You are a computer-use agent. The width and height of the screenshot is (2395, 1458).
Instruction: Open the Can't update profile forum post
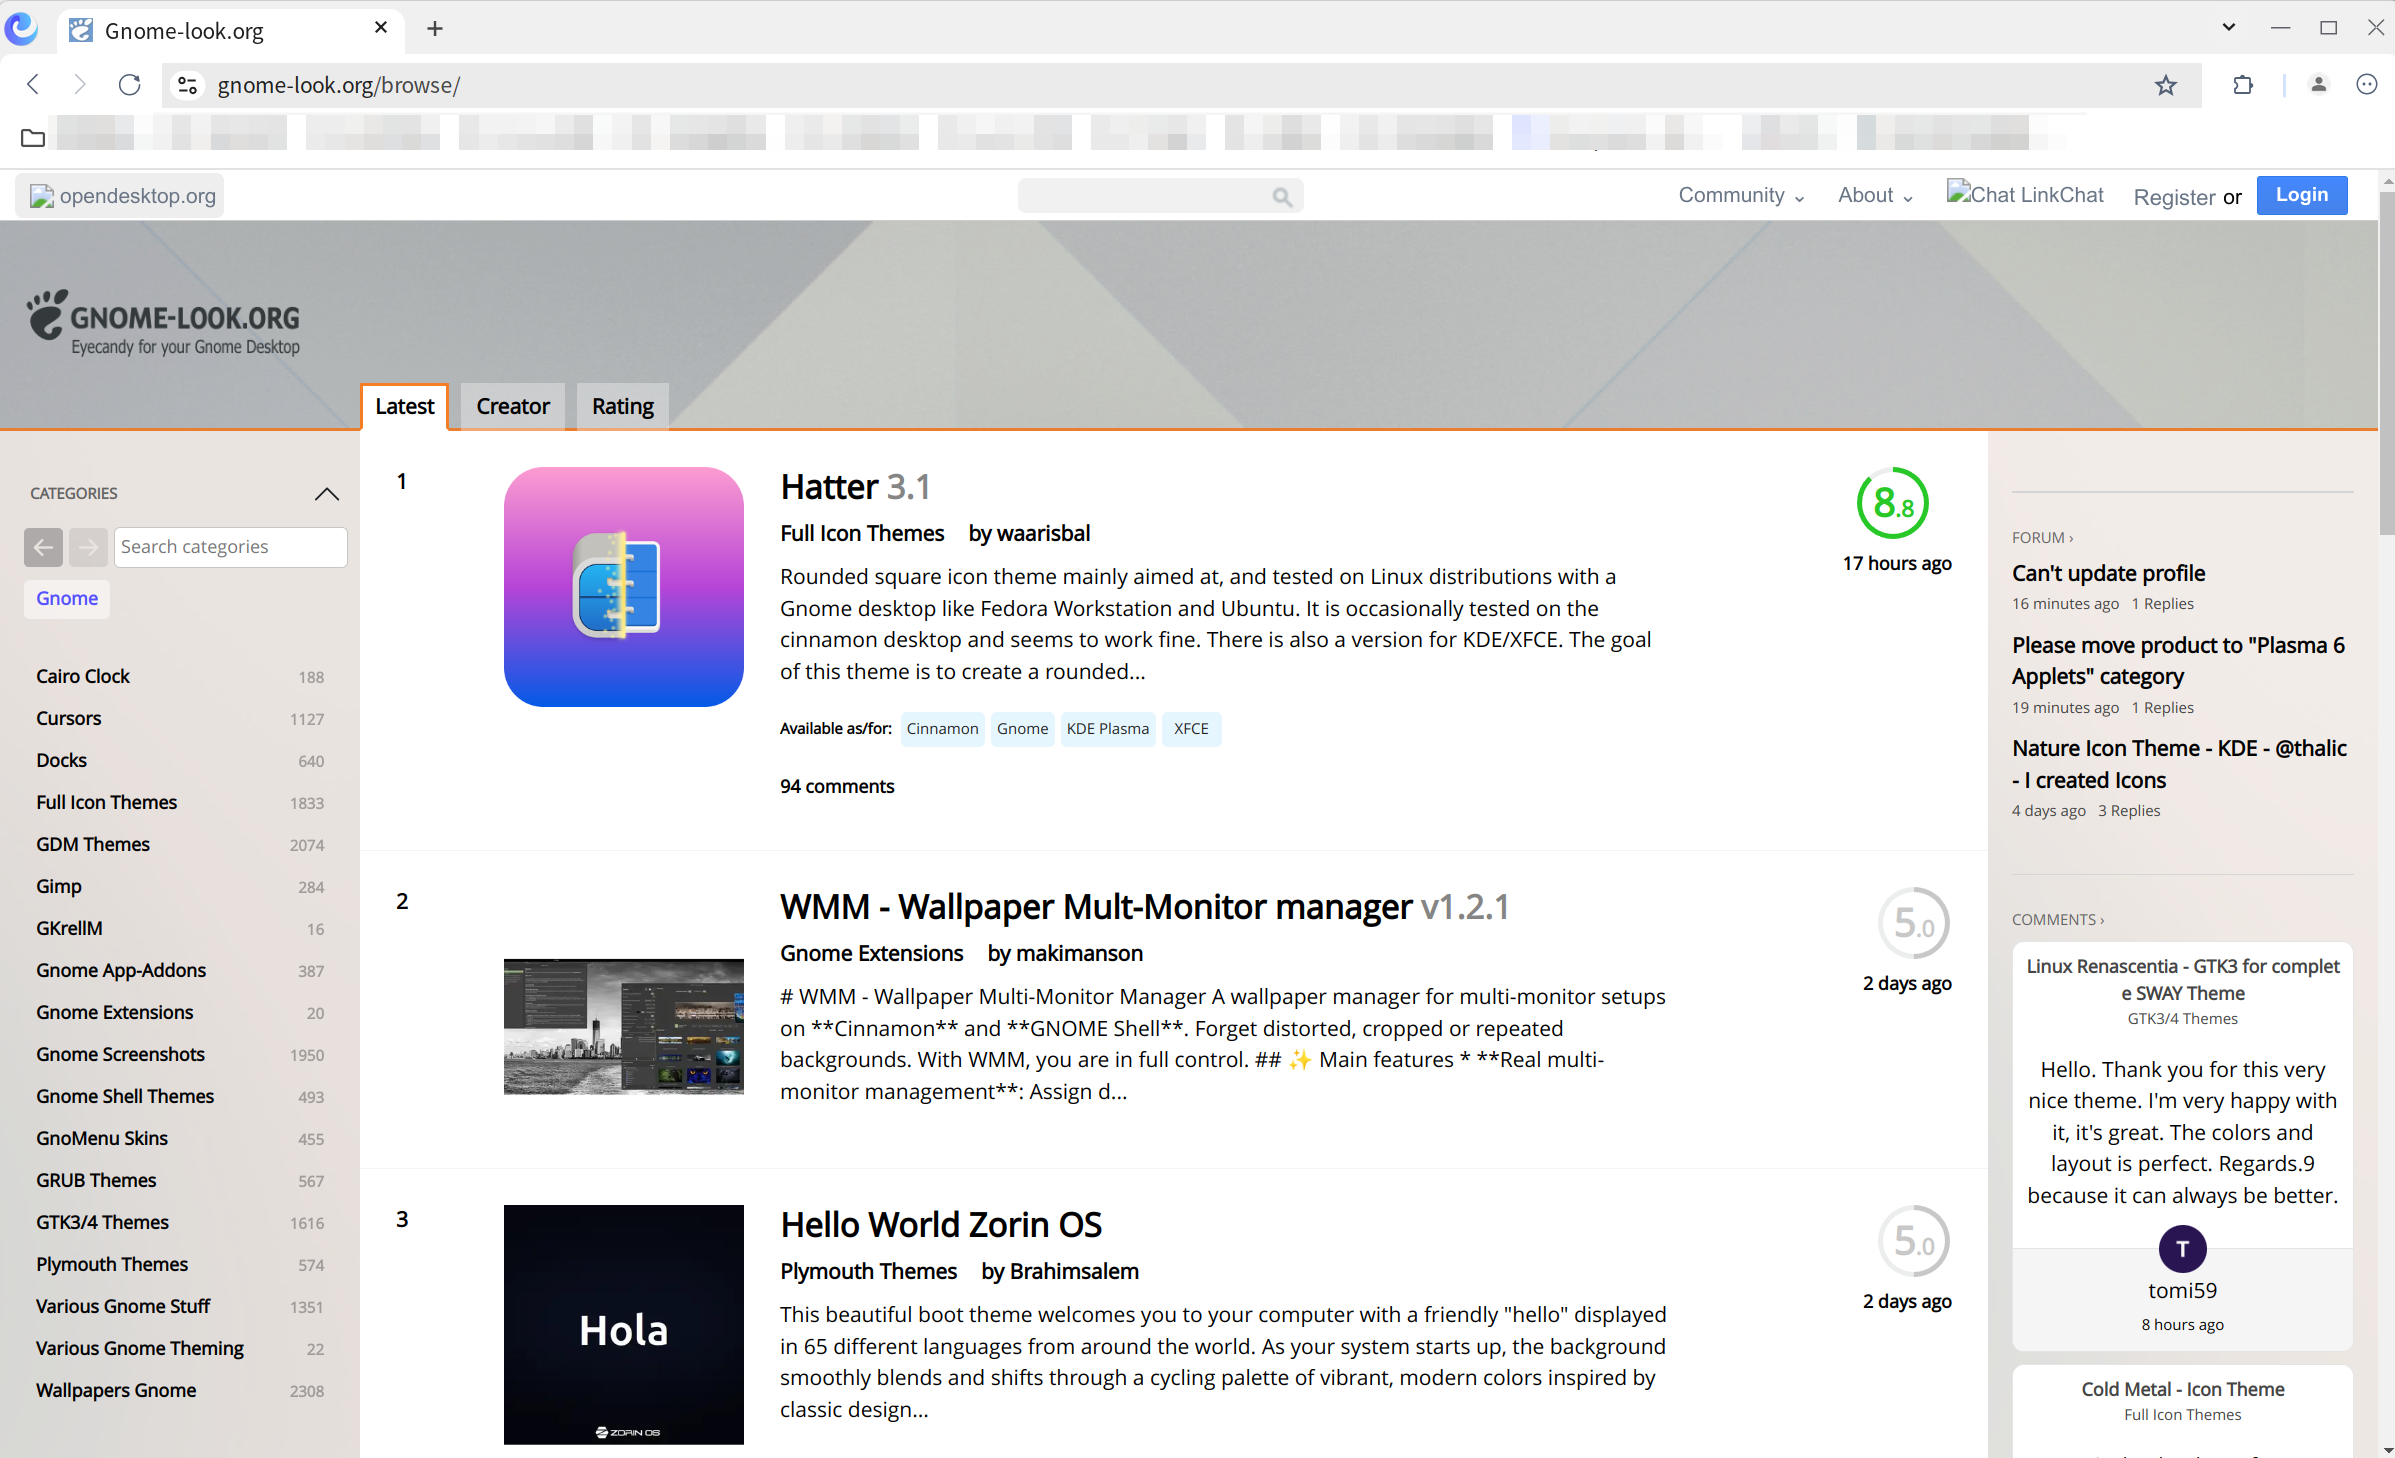[2108, 573]
